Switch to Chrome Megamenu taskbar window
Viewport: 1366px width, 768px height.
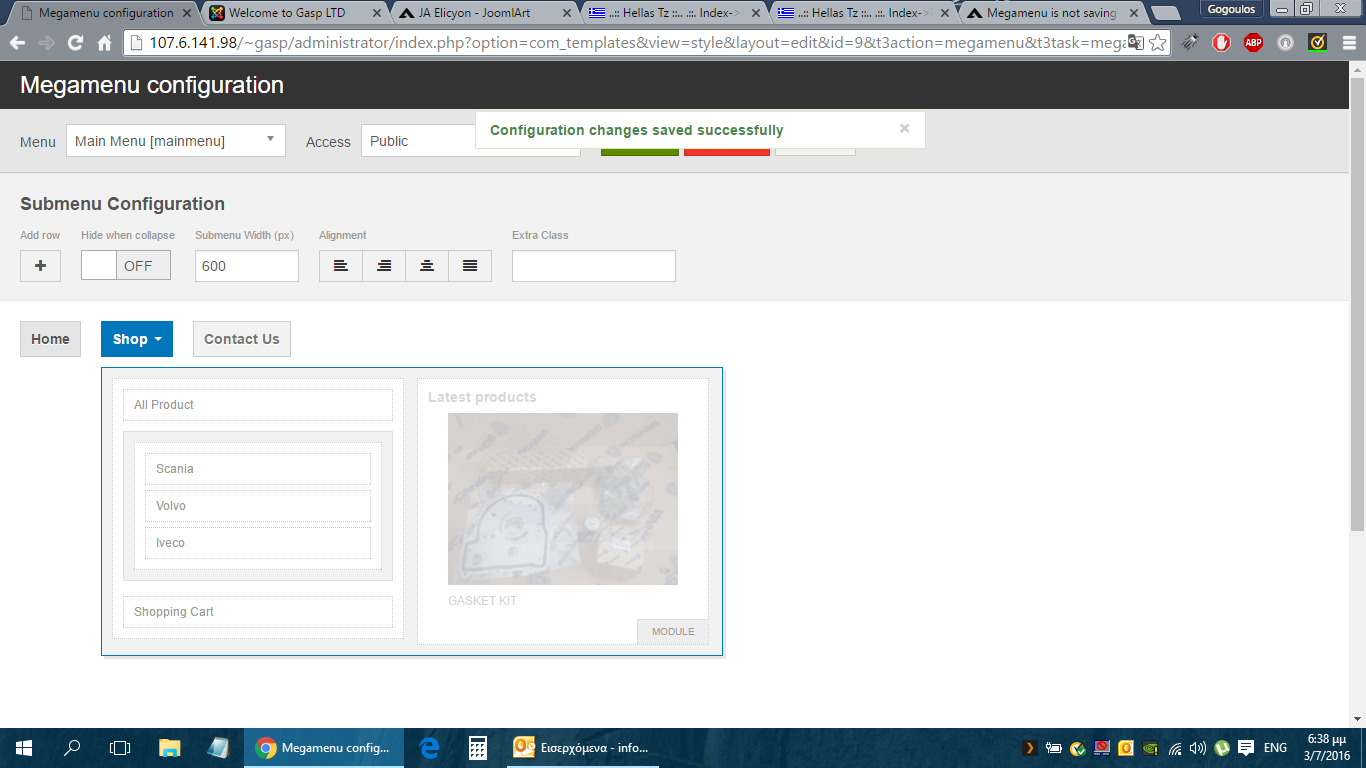pyautogui.click(x=324, y=748)
